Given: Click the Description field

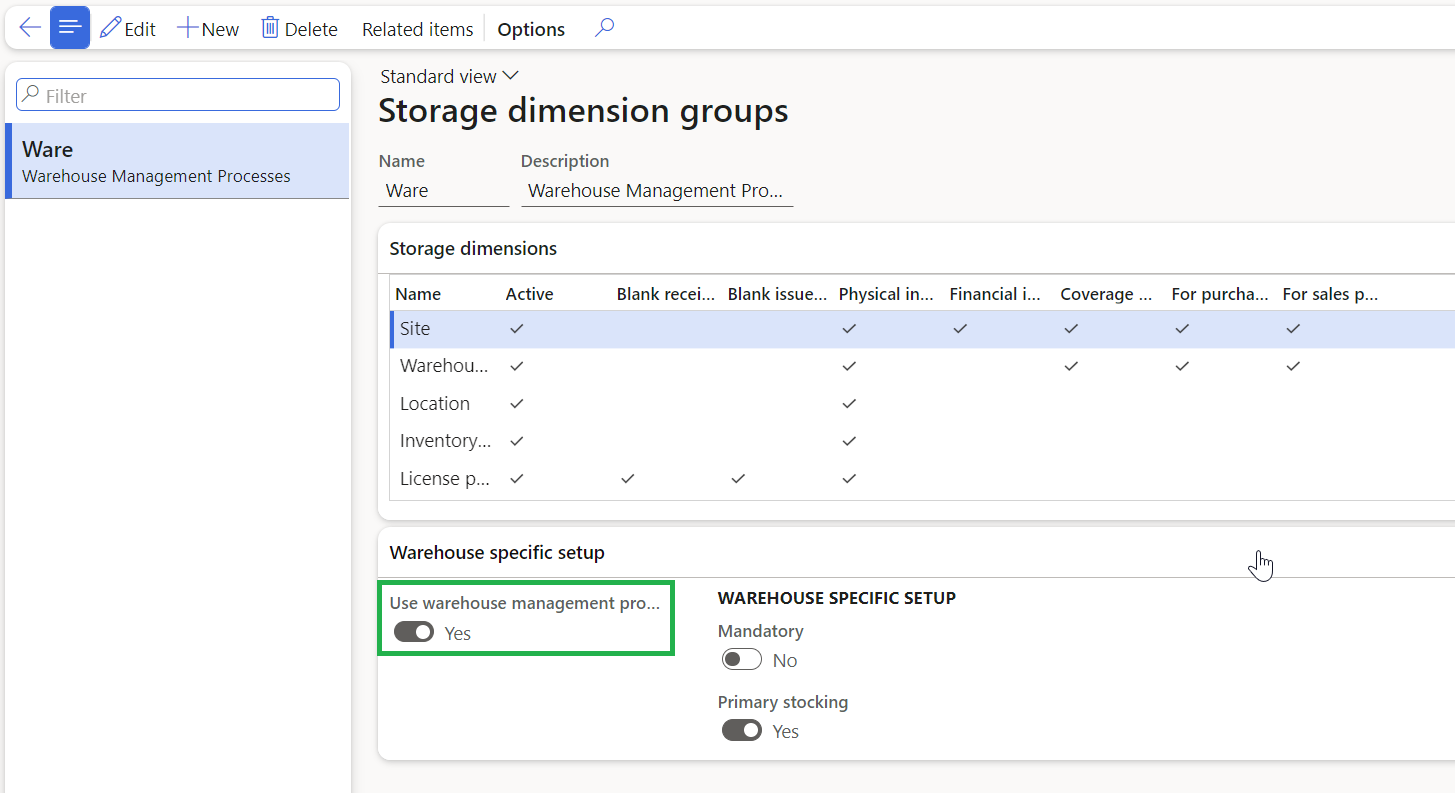Looking at the screenshot, I should tap(657, 190).
